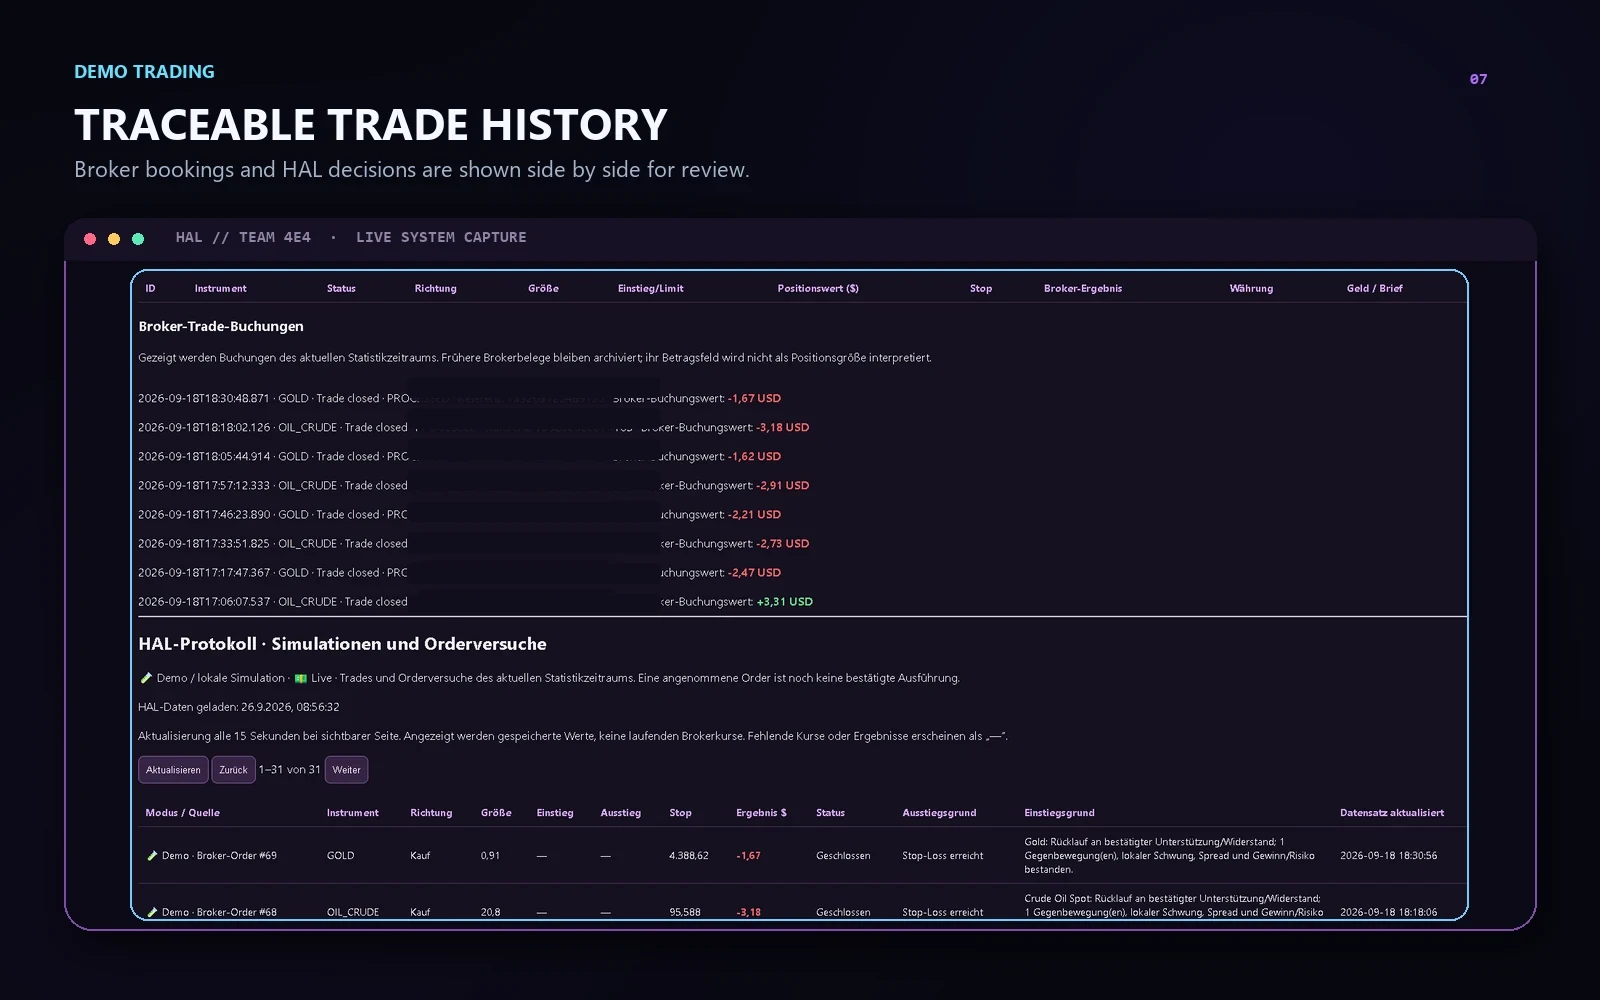Click the booking value -3,18 USD

coord(782,427)
